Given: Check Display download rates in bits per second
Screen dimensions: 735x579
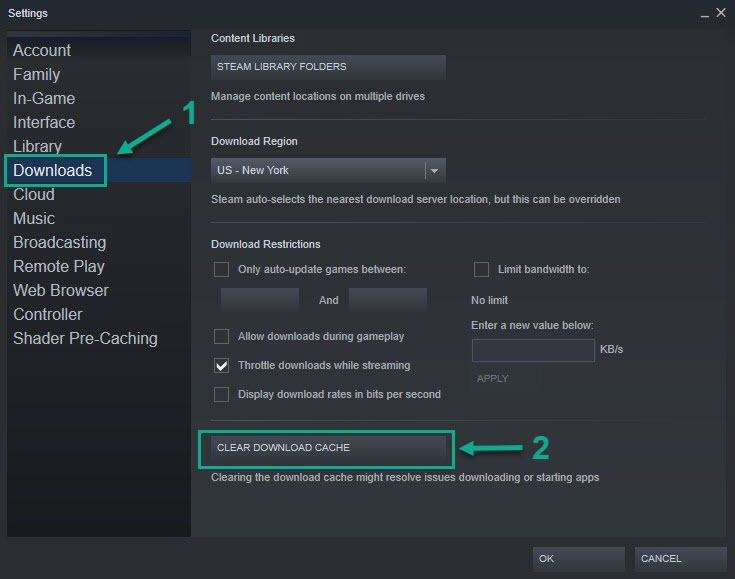Looking at the screenshot, I should [221, 395].
